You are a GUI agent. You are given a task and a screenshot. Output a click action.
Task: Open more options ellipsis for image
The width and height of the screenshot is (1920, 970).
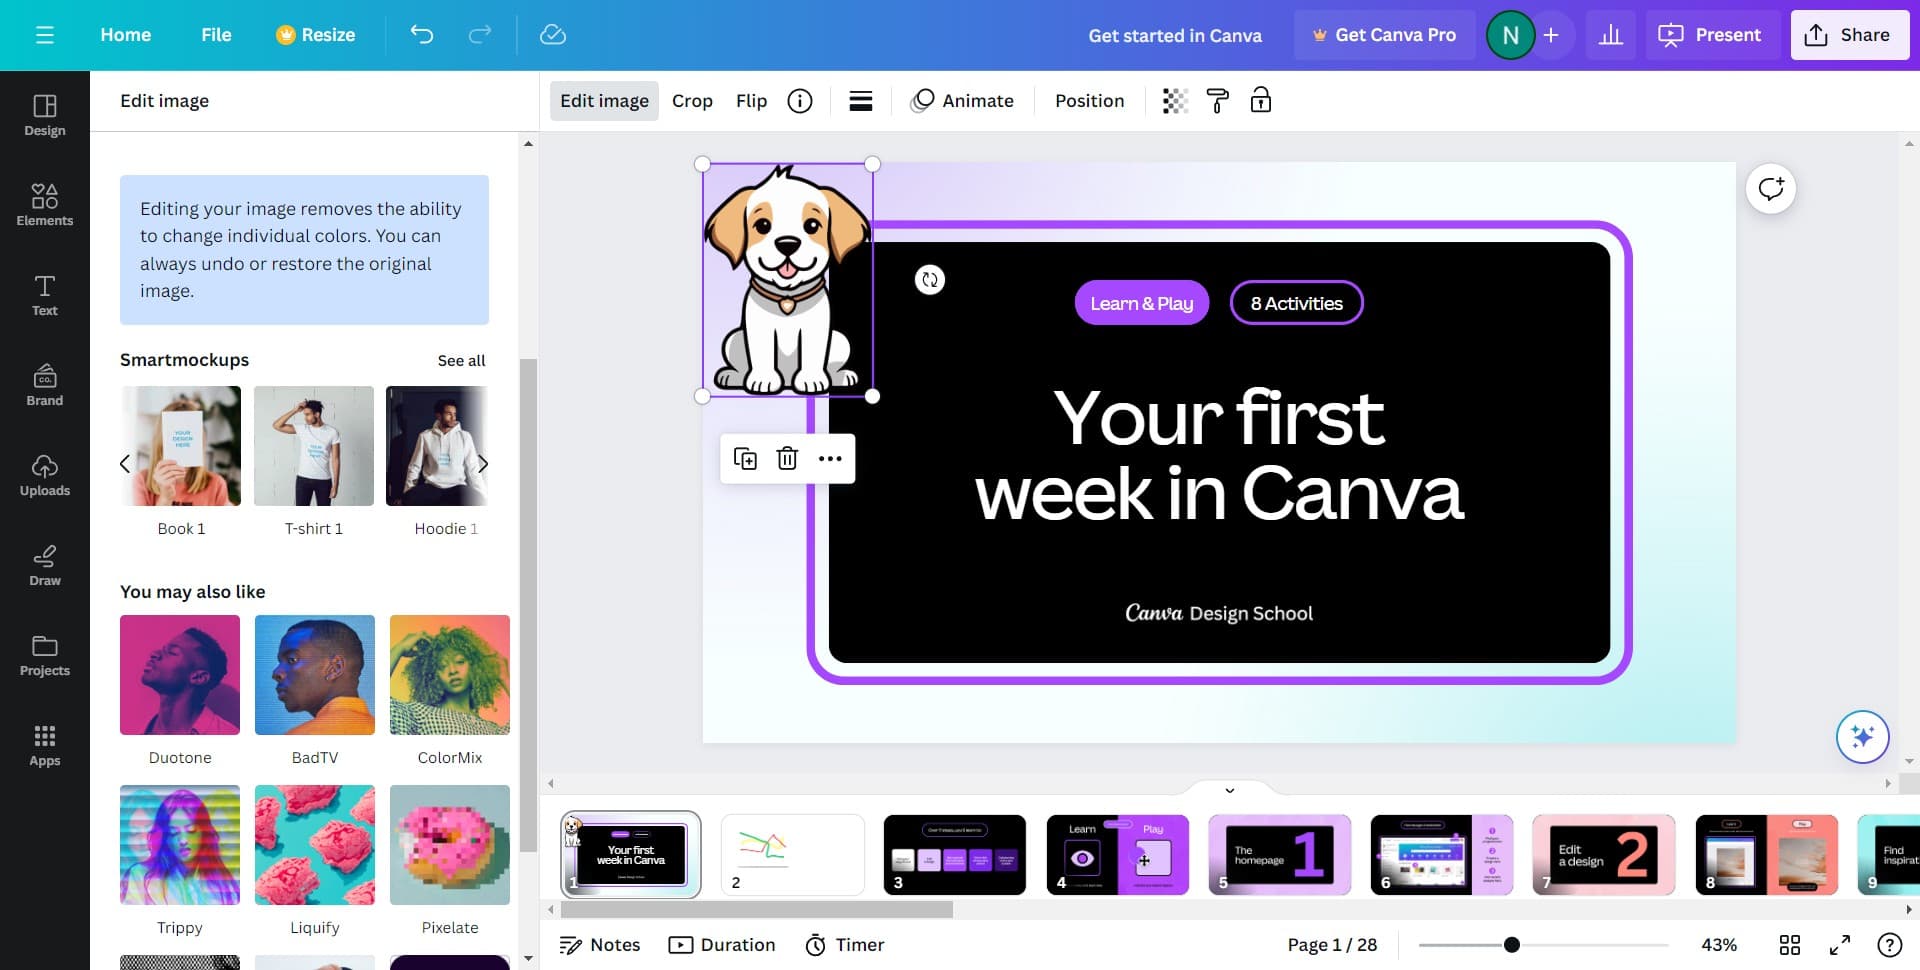coord(829,459)
